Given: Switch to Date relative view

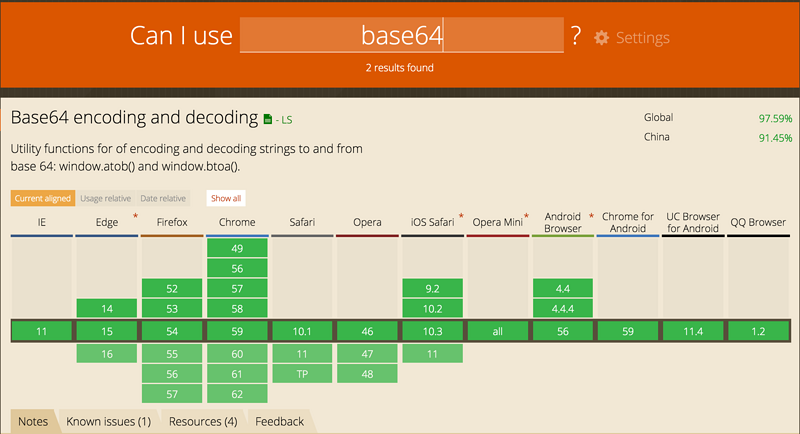Looking at the screenshot, I should coord(163,198).
